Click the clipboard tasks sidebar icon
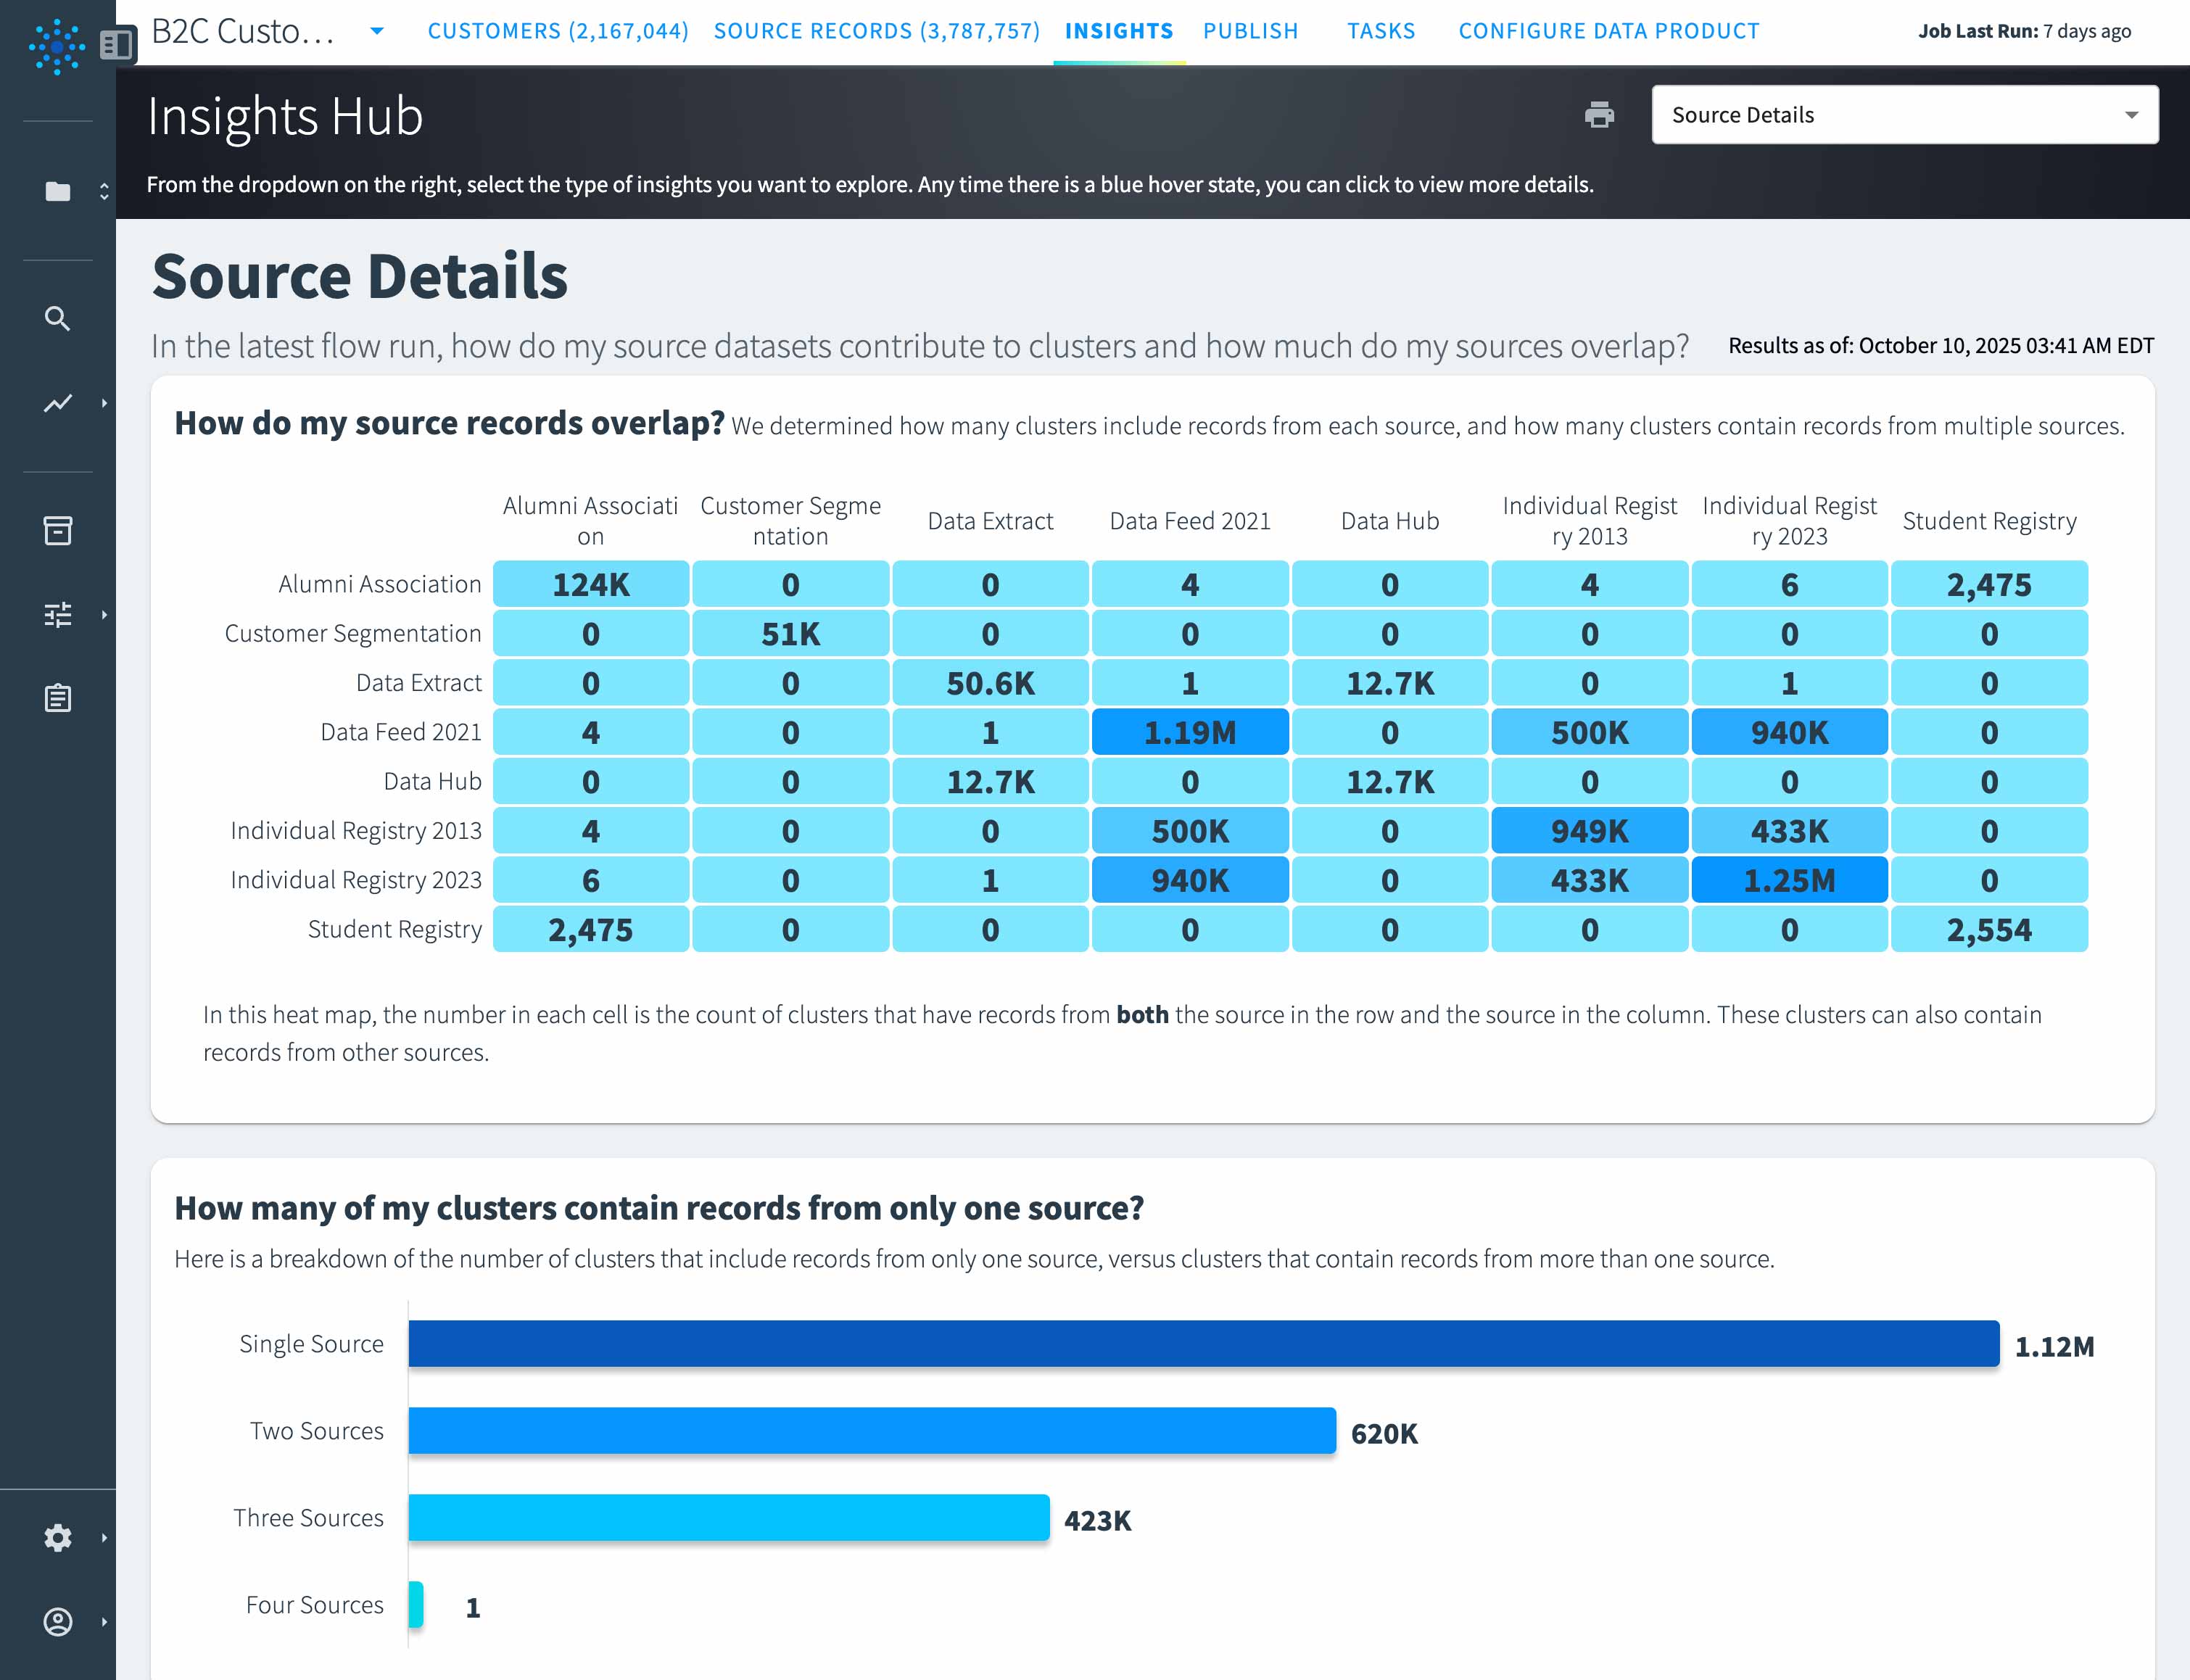Screen dimensions: 2190x1680 (58, 698)
